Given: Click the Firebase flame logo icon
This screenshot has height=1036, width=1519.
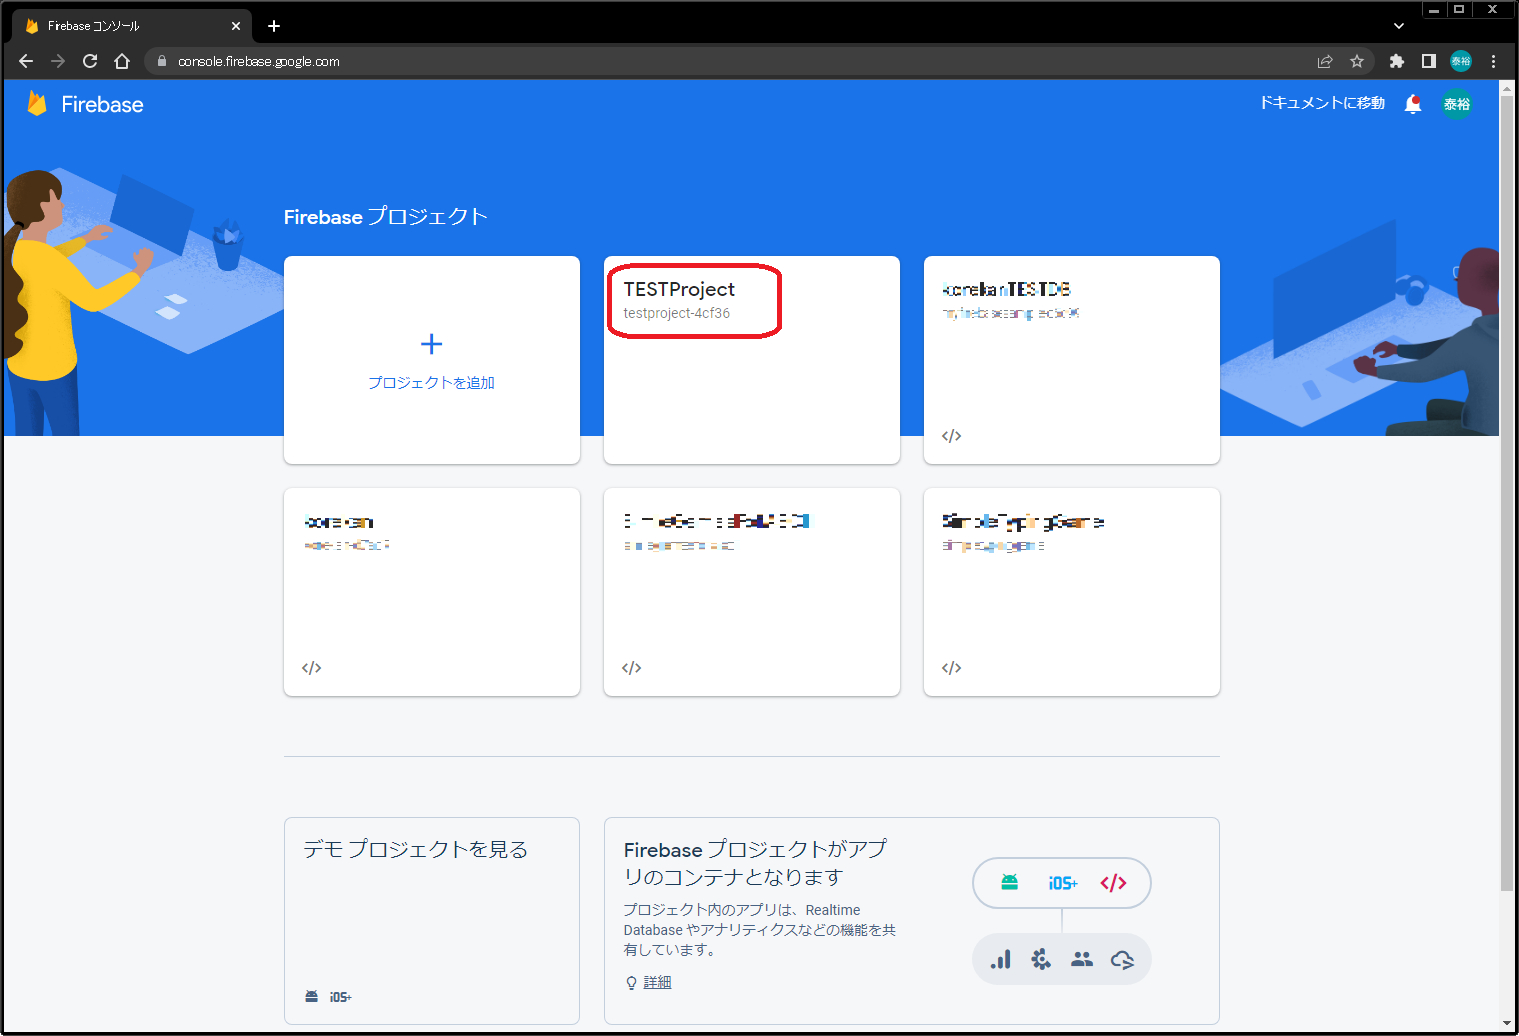Looking at the screenshot, I should coord(37,104).
